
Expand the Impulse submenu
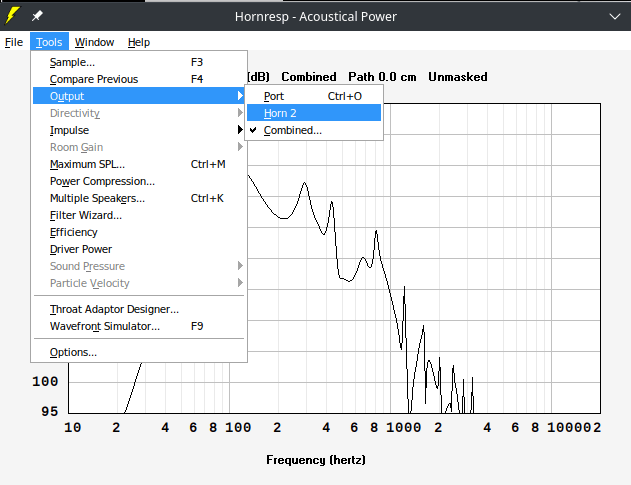pyautogui.click(x=139, y=130)
